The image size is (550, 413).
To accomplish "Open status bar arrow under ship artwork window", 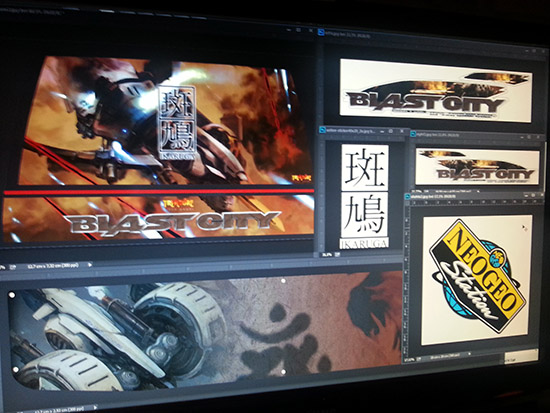I will (x=95, y=408).
